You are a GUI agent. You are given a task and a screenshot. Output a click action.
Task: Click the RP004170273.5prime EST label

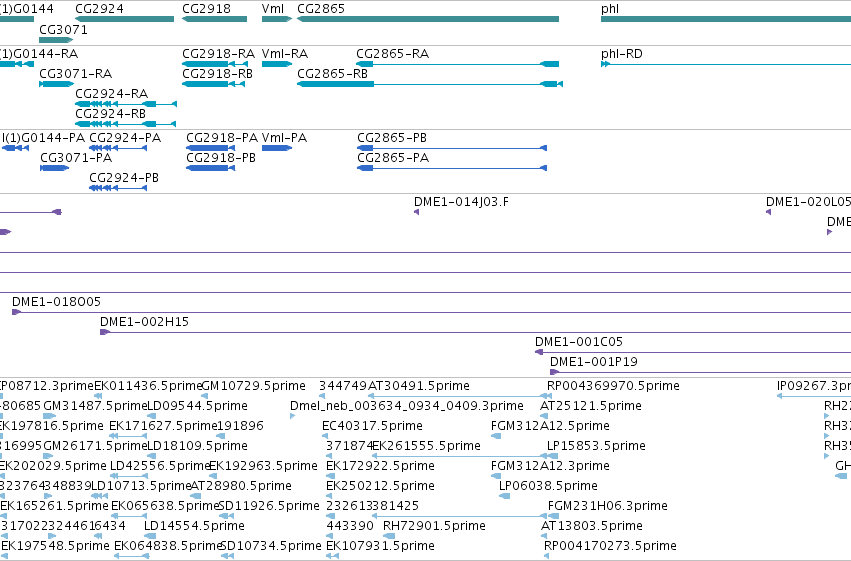(x=611, y=546)
